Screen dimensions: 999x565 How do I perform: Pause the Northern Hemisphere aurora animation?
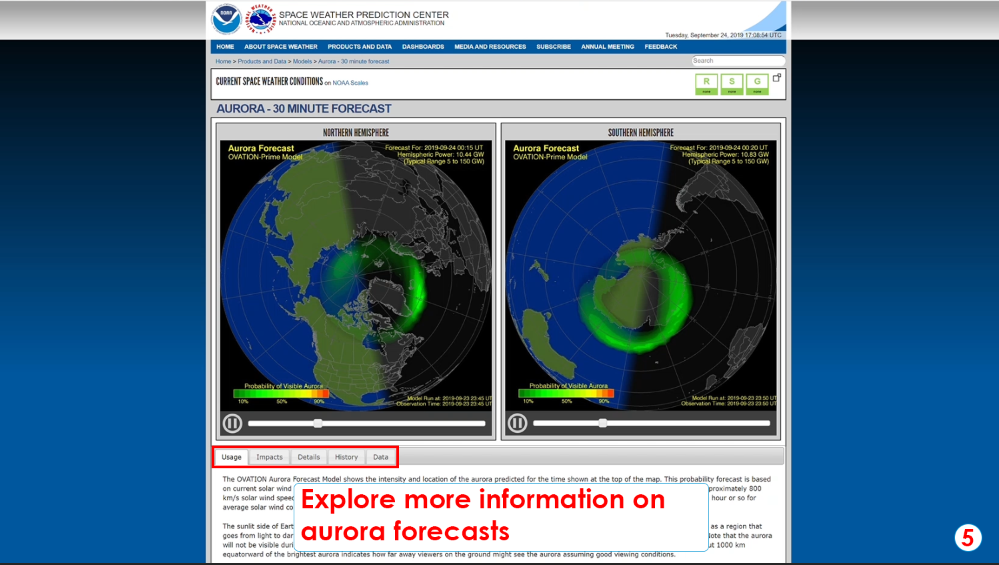click(x=232, y=423)
